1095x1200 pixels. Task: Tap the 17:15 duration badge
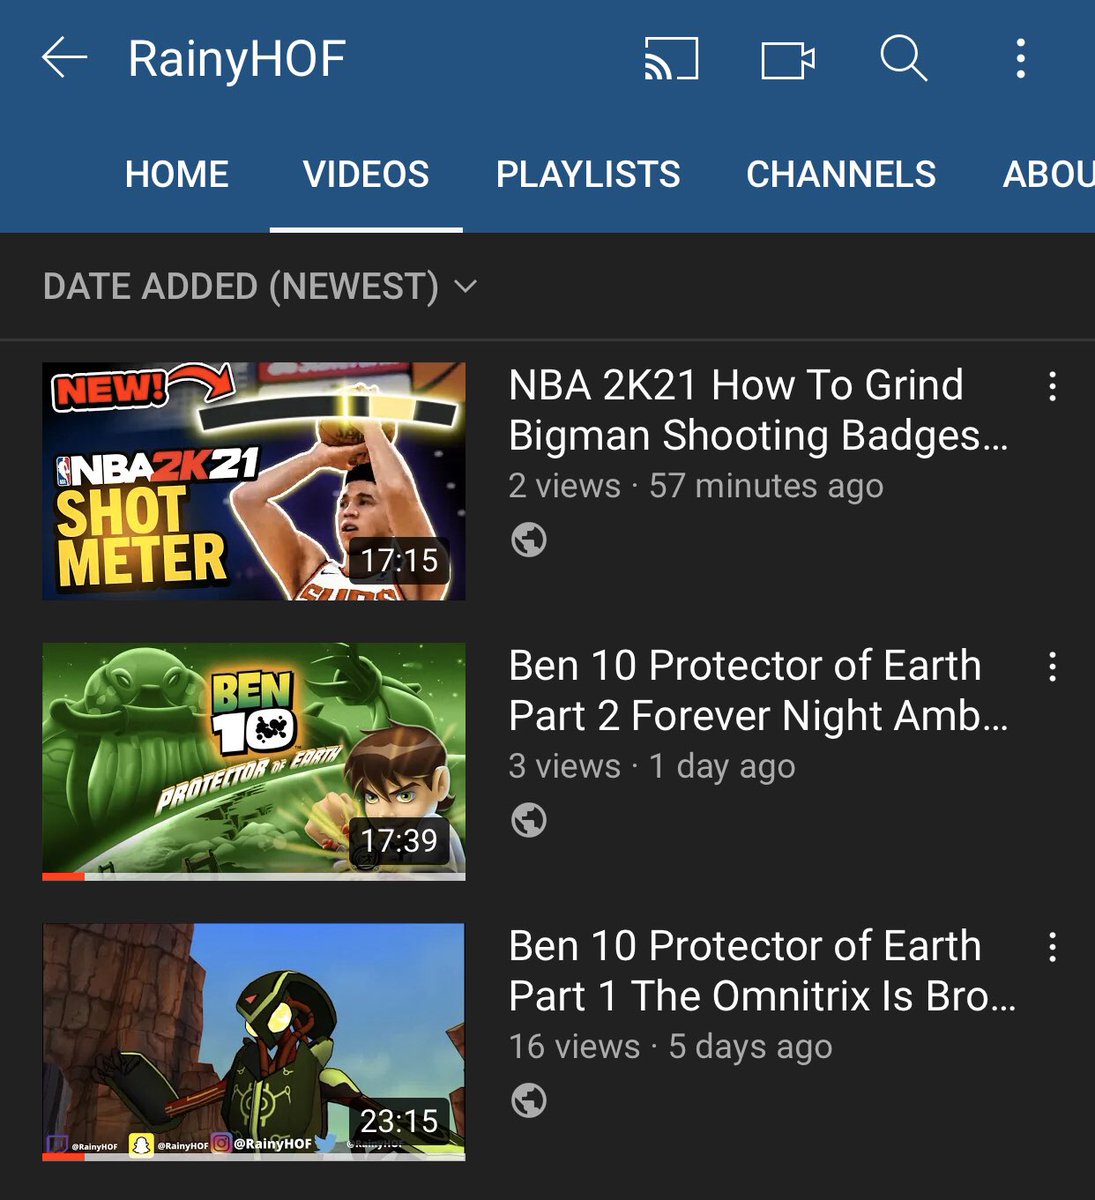399,560
